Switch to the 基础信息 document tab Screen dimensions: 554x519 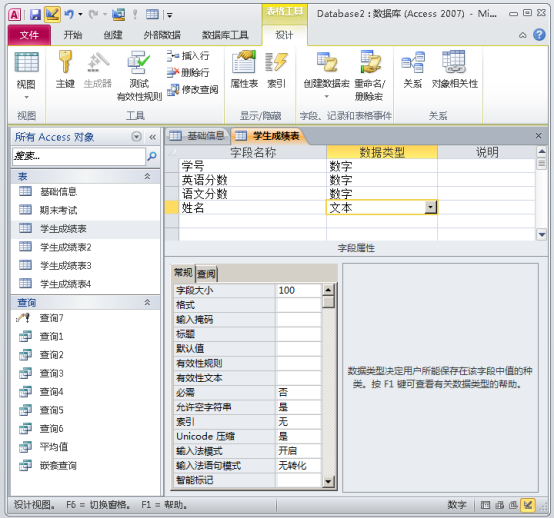(197, 136)
